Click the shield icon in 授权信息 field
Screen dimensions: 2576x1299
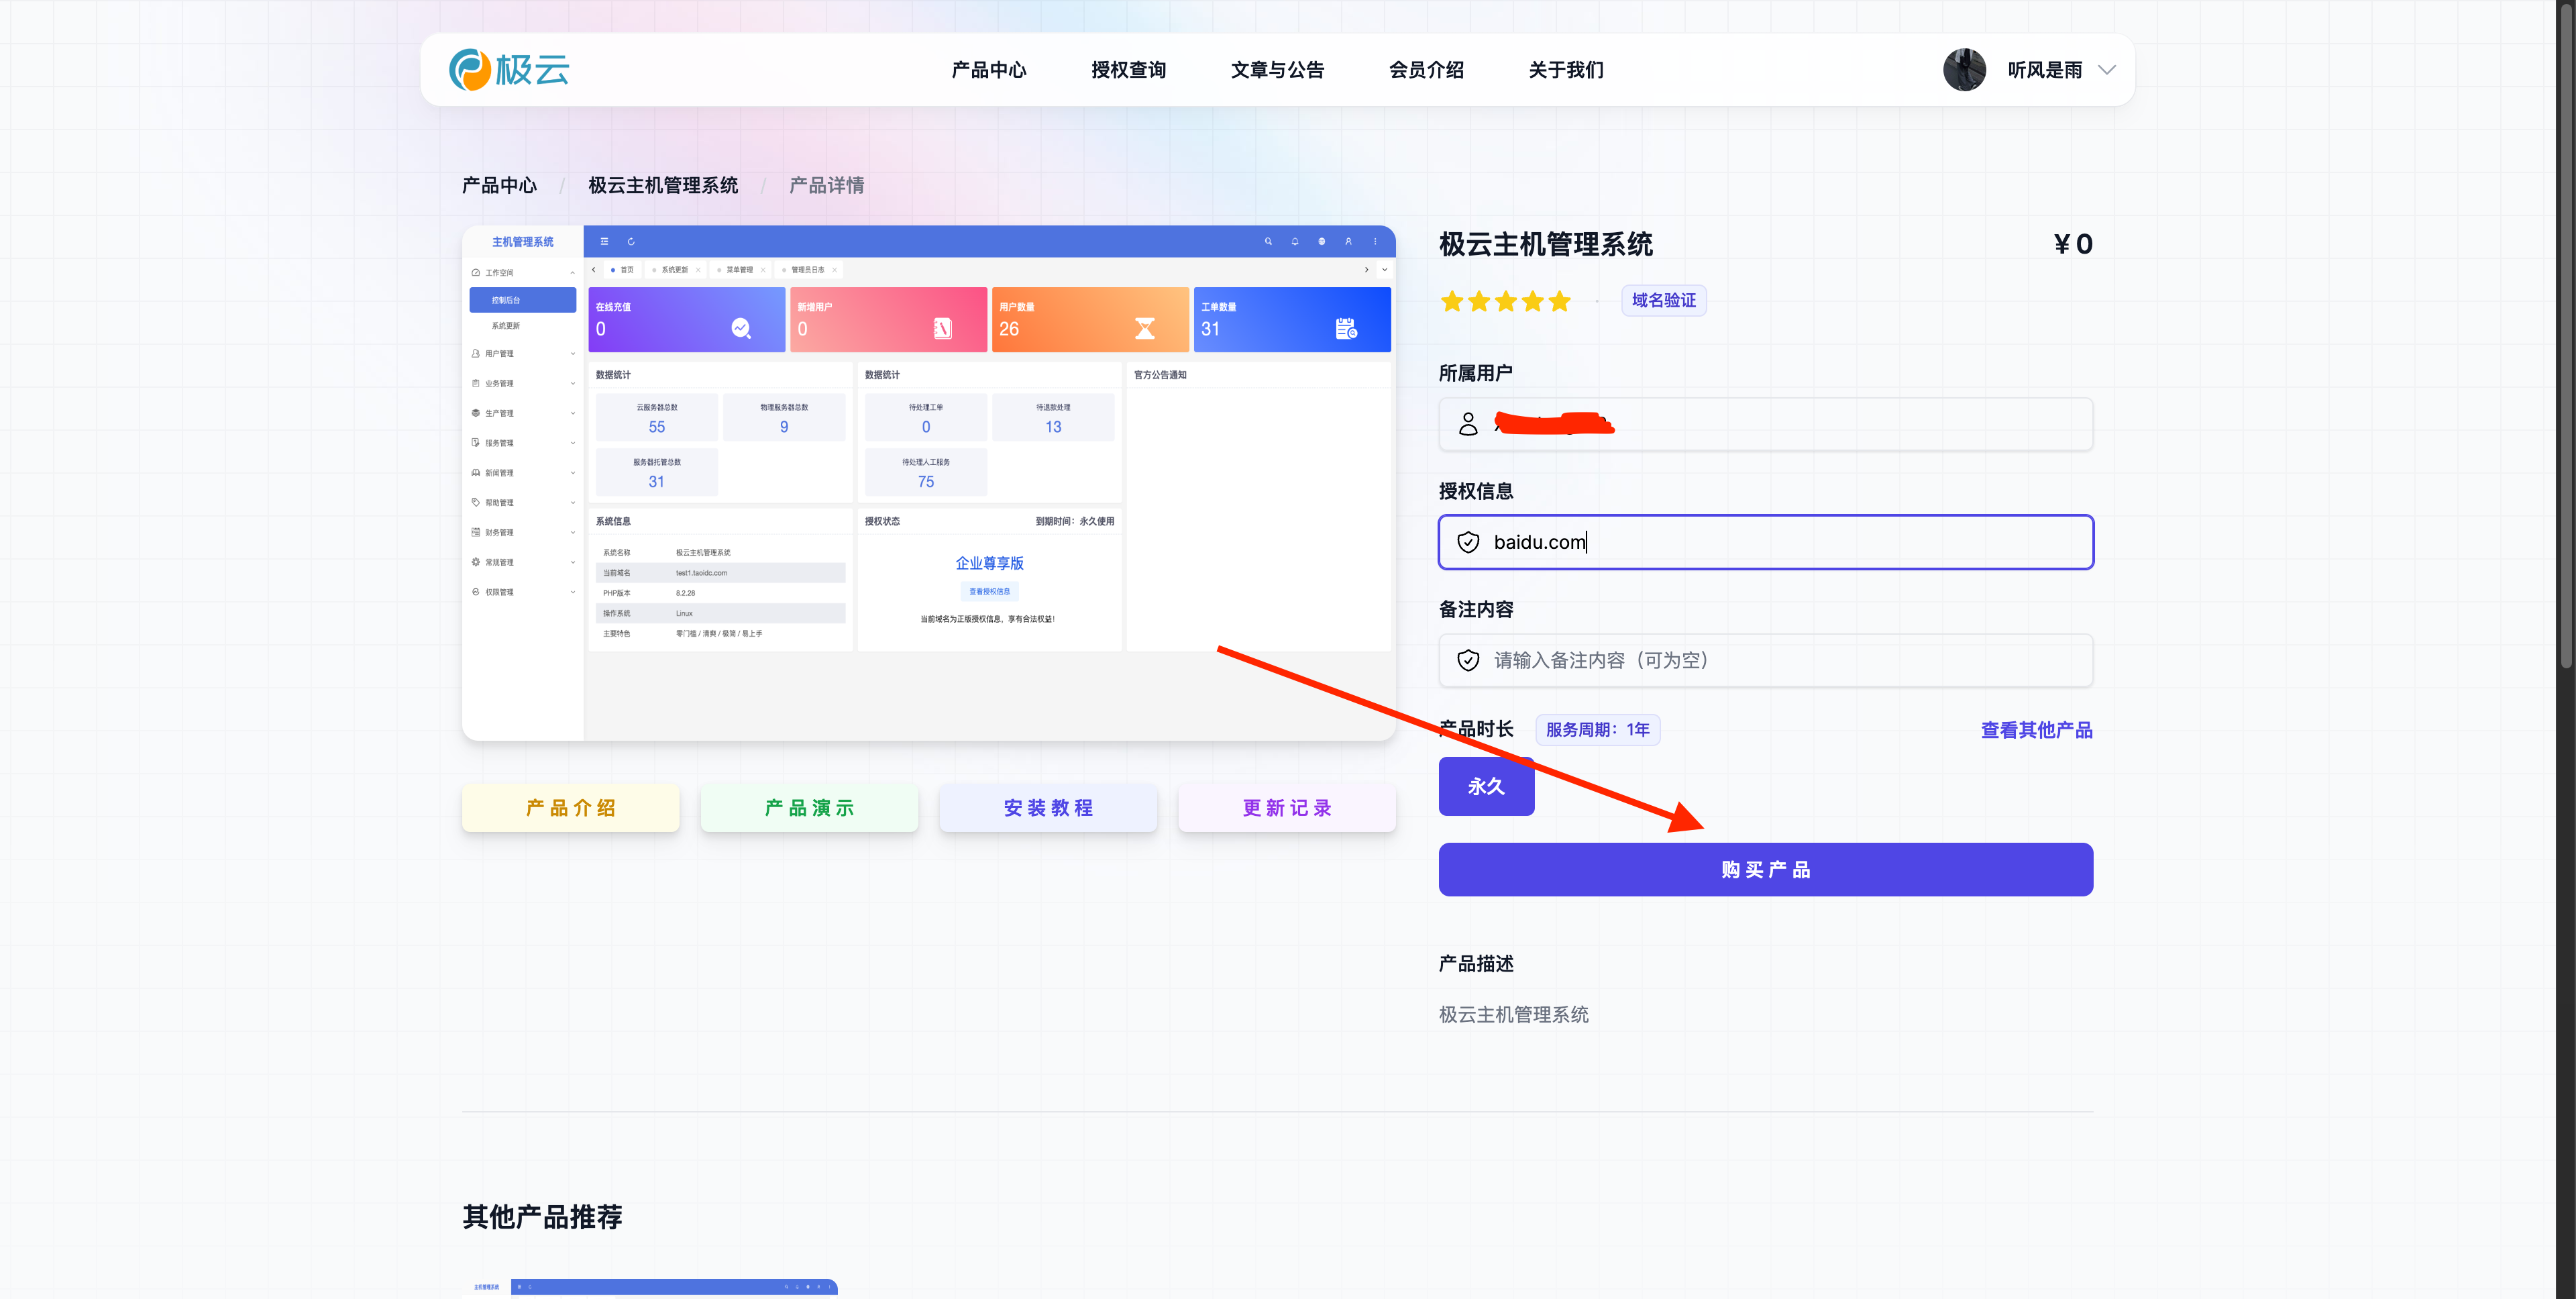click(1468, 542)
